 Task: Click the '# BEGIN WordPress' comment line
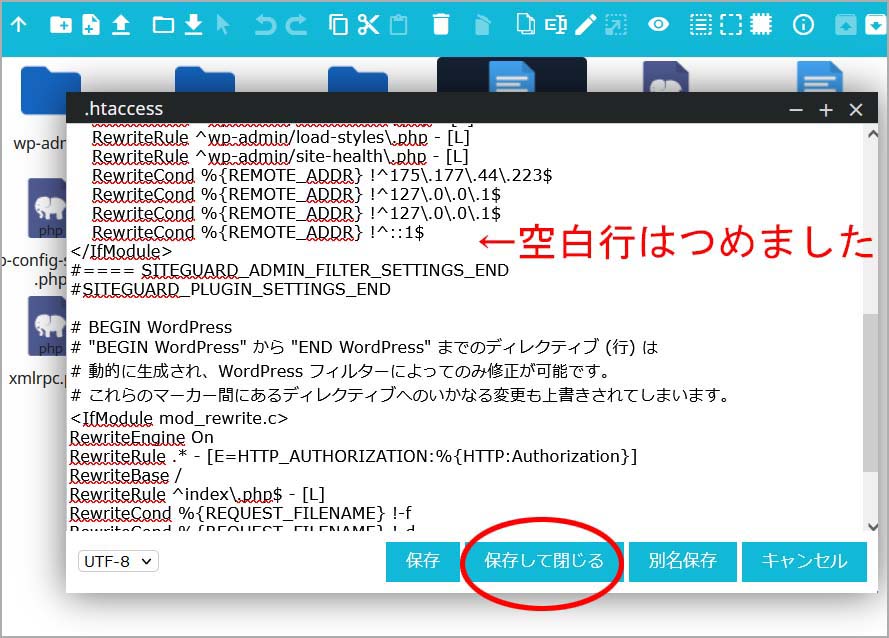[151, 327]
